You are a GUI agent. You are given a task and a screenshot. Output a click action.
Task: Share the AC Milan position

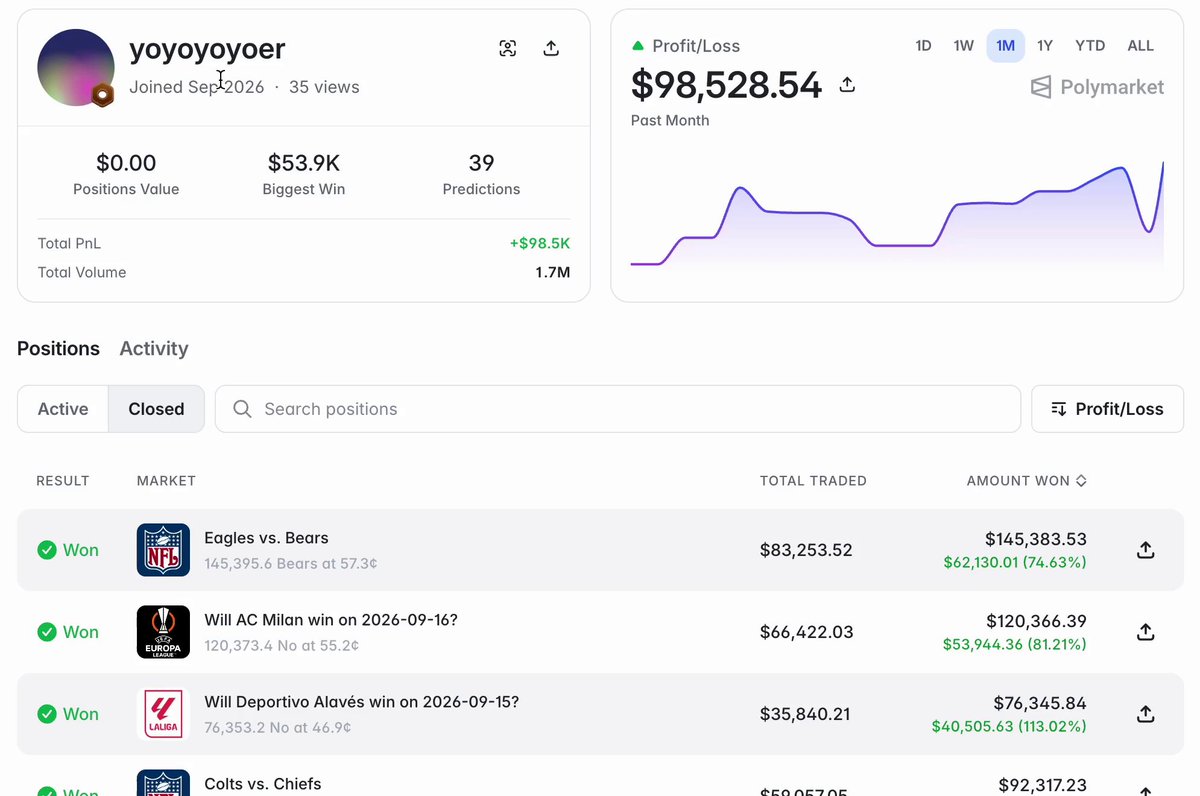coord(1146,632)
